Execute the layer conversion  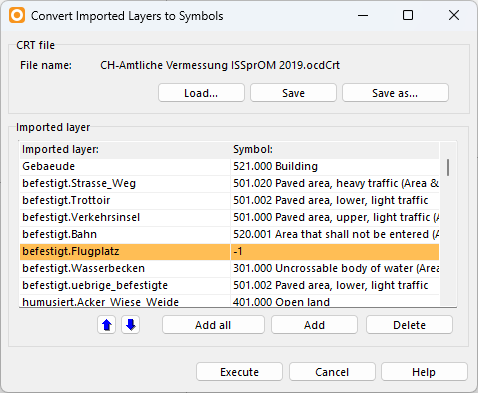tap(239, 372)
